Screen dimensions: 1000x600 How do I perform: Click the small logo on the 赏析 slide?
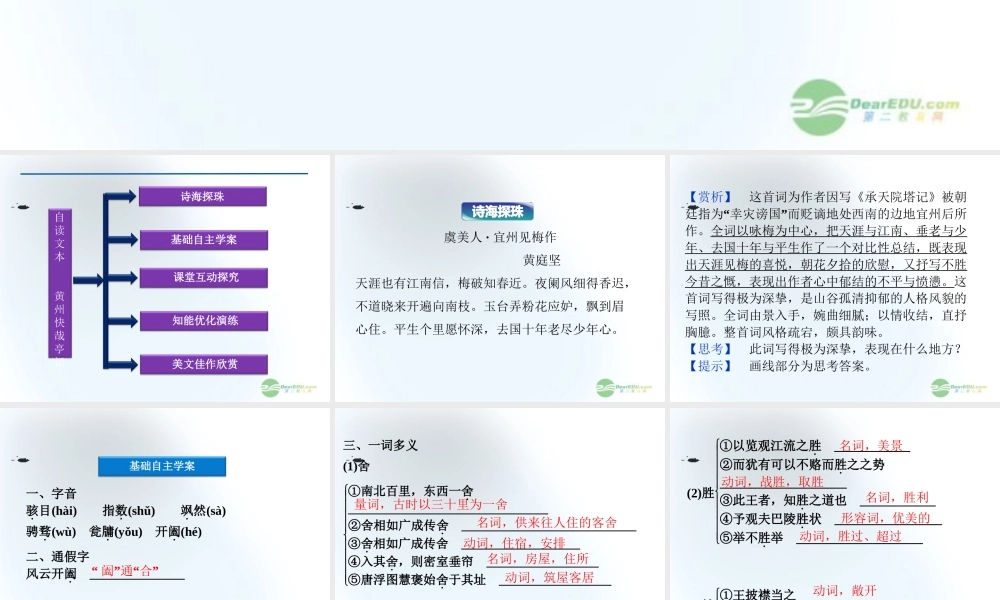(959, 387)
